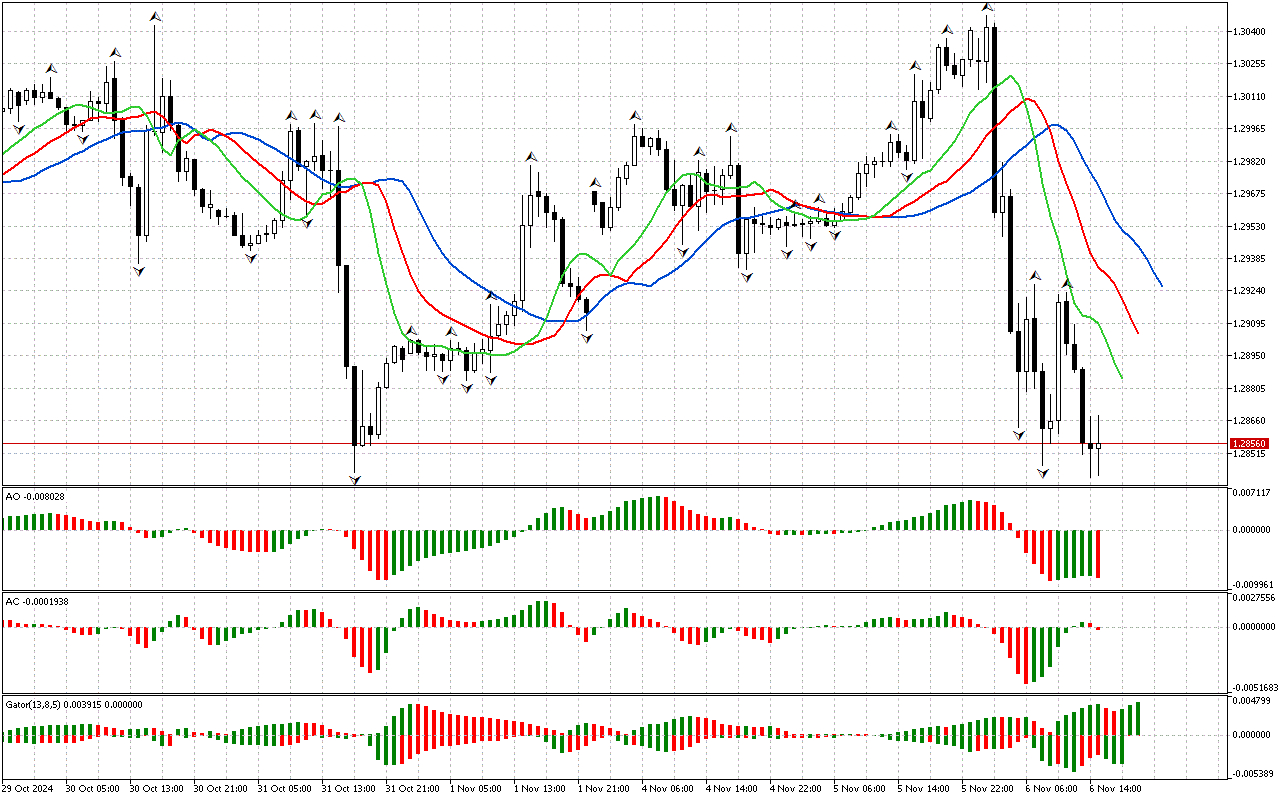Click the 1 Nov 13:00 time label
The image size is (1280, 800).
point(541,789)
